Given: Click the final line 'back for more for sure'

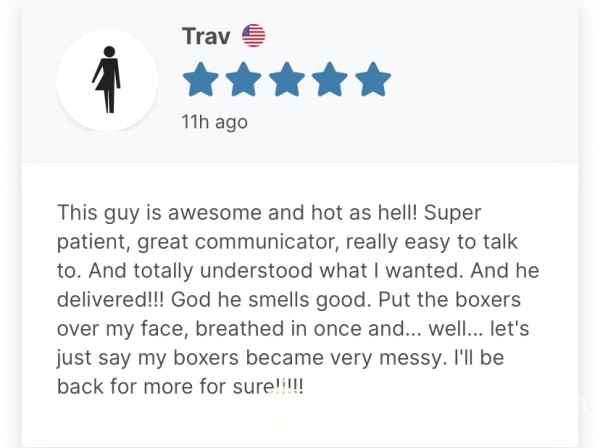Looking at the screenshot, I should (x=180, y=386).
